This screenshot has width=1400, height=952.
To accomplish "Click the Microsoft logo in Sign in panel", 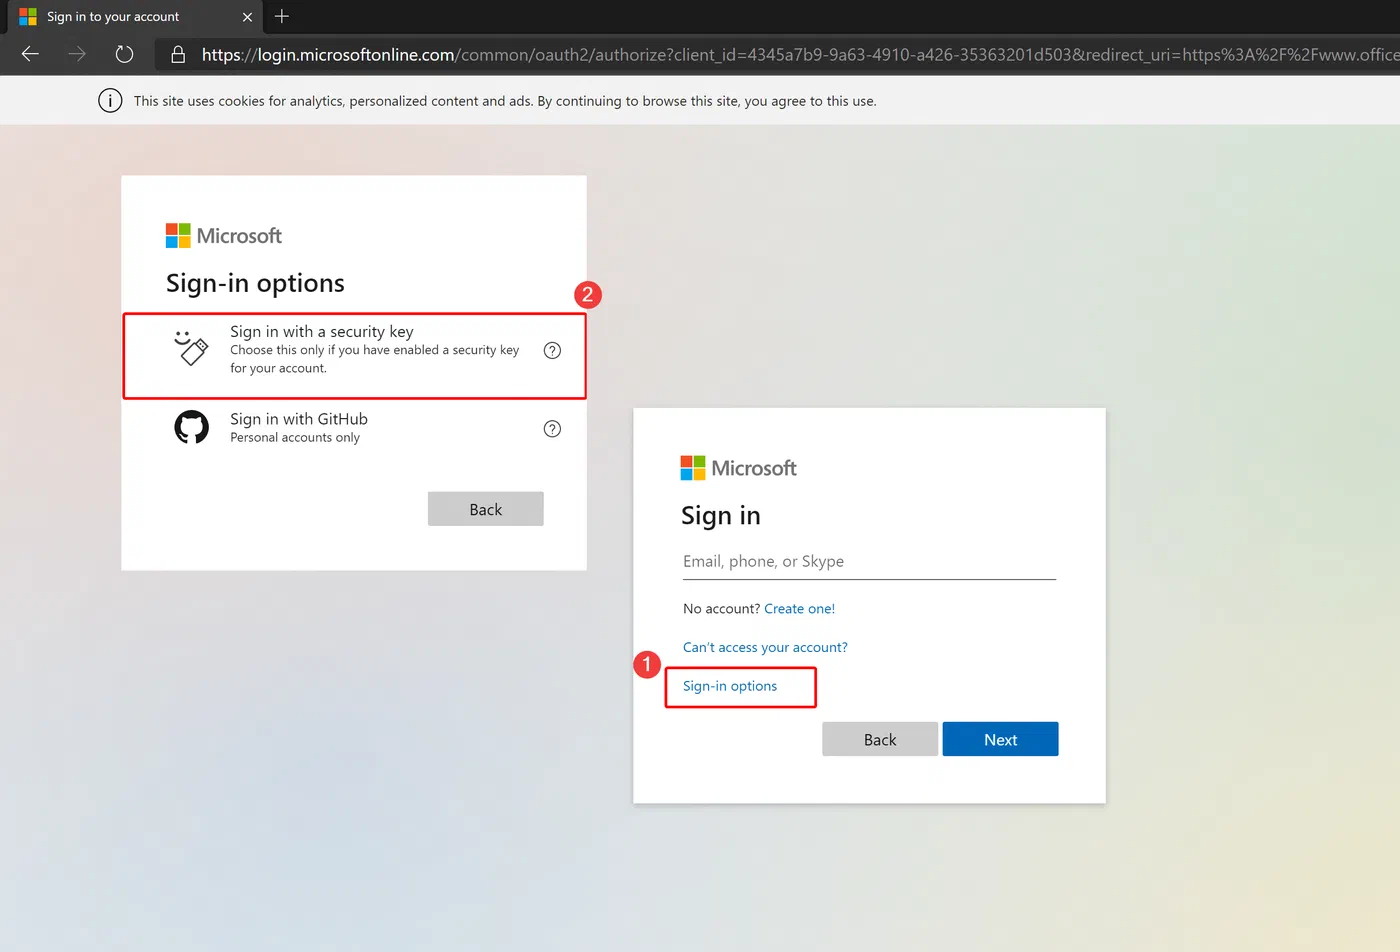I will tap(739, 468).
